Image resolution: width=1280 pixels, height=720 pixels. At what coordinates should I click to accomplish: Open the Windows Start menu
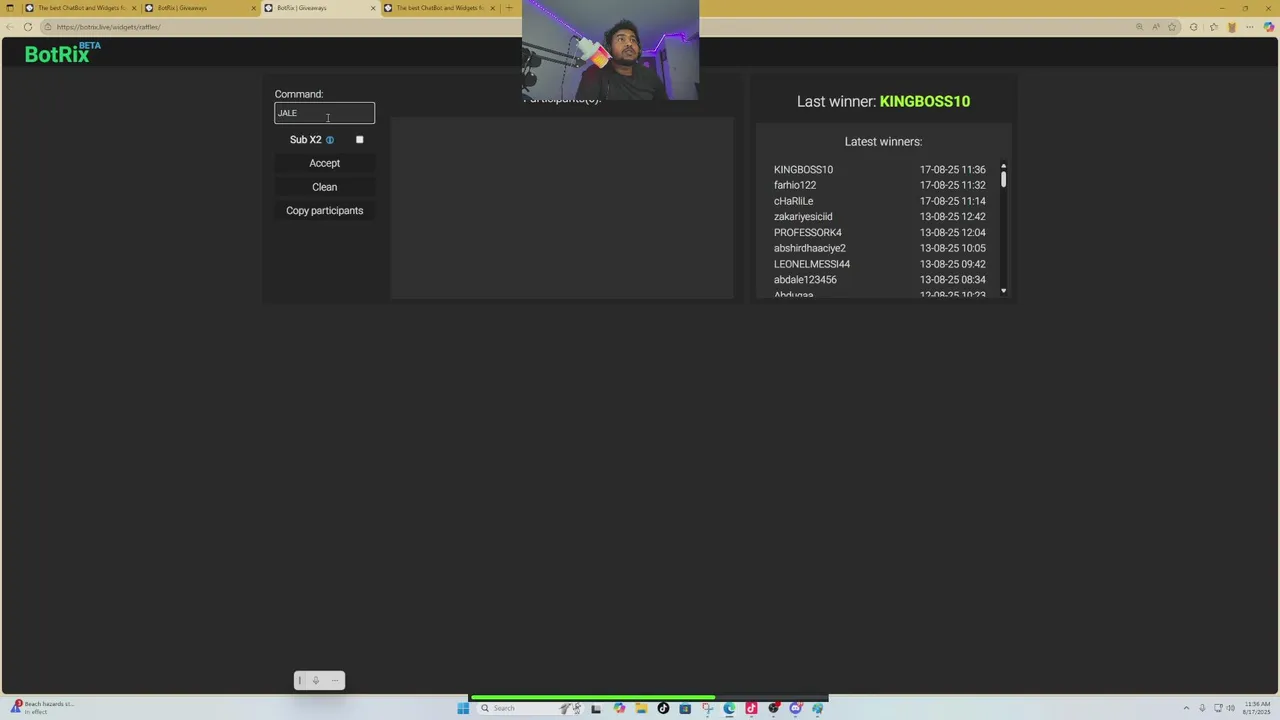pos(463,708)
